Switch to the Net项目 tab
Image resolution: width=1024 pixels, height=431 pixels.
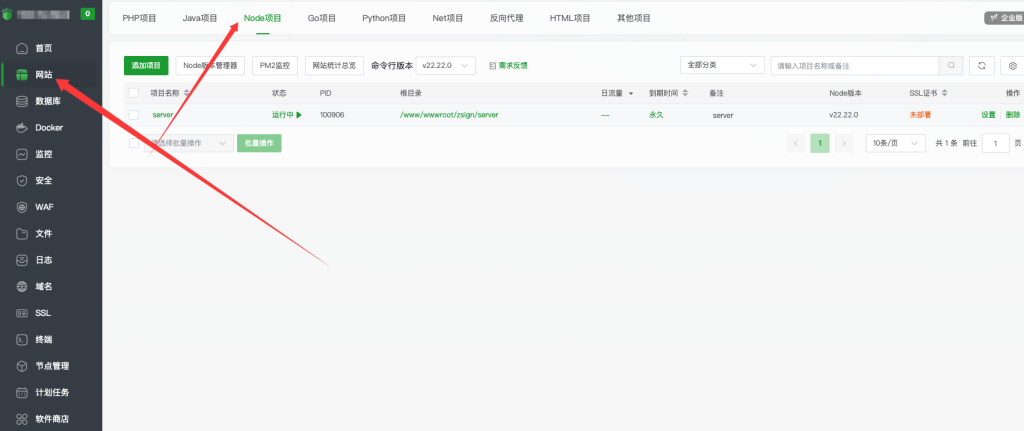pyautogui.click(x=448, y=18)
